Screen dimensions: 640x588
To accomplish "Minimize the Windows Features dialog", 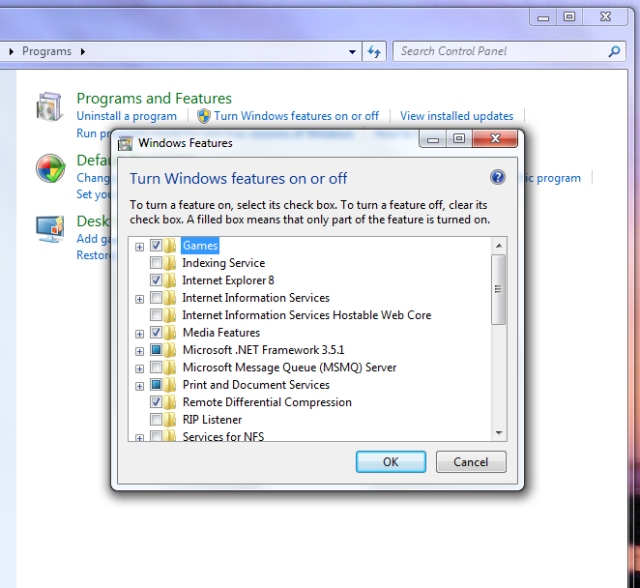I will (433, 139).
